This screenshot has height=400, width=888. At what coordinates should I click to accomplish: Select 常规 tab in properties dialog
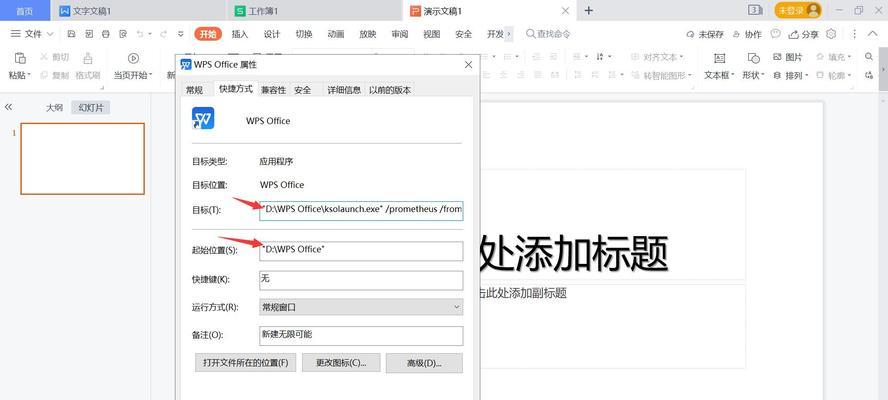pos(194,90)
